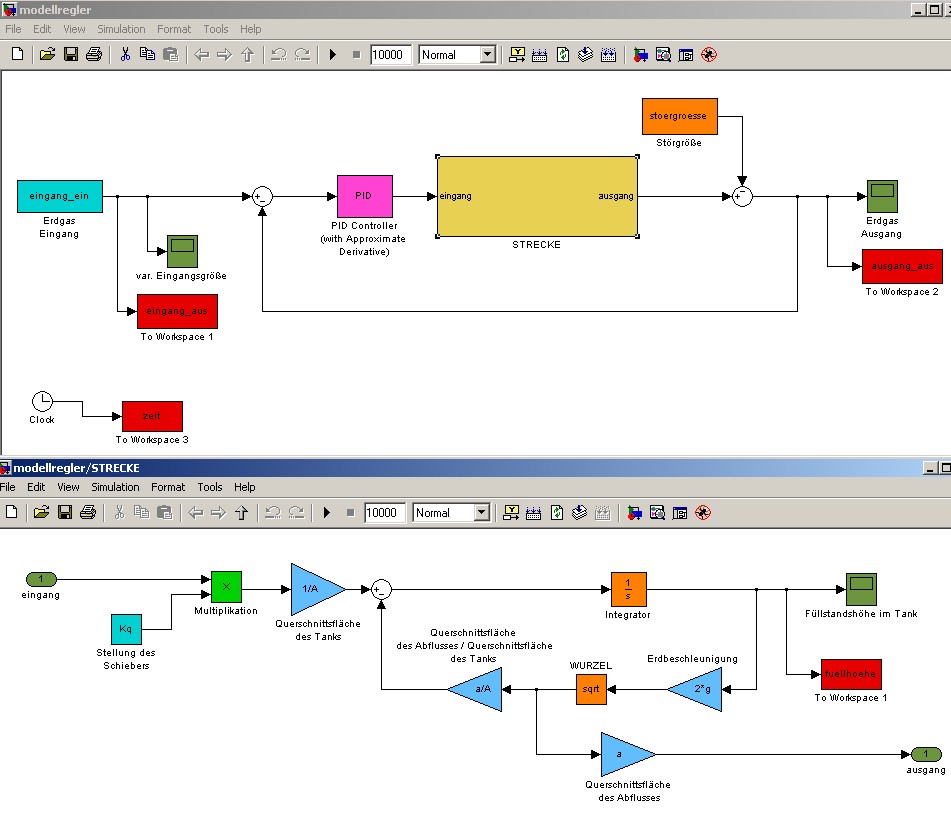This screenshot has height=832, width=951.
Task: Select the yellow STRECKE subsystem block
Action: tap(537, 196)
